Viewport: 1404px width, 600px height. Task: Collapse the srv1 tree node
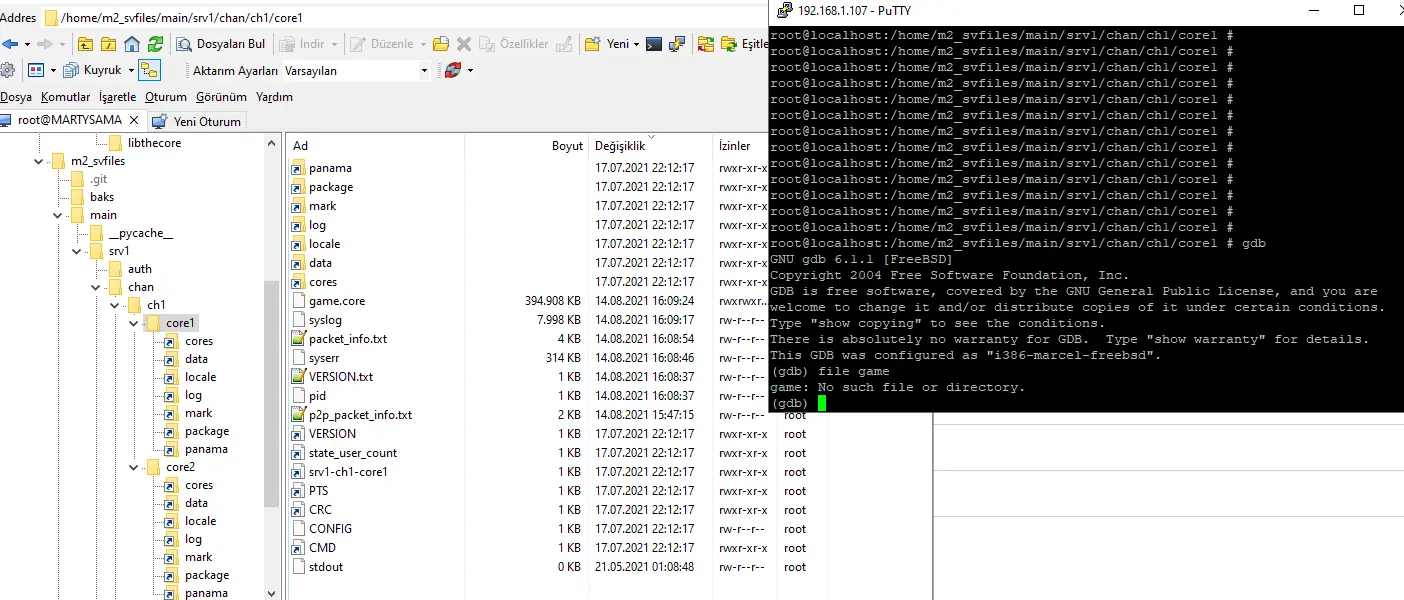(77, 251)
